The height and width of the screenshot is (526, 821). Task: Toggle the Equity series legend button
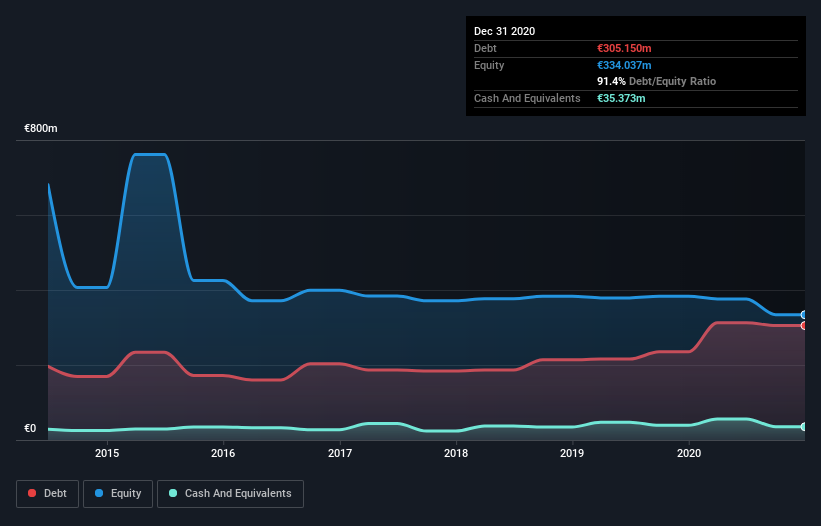(118, 494)
